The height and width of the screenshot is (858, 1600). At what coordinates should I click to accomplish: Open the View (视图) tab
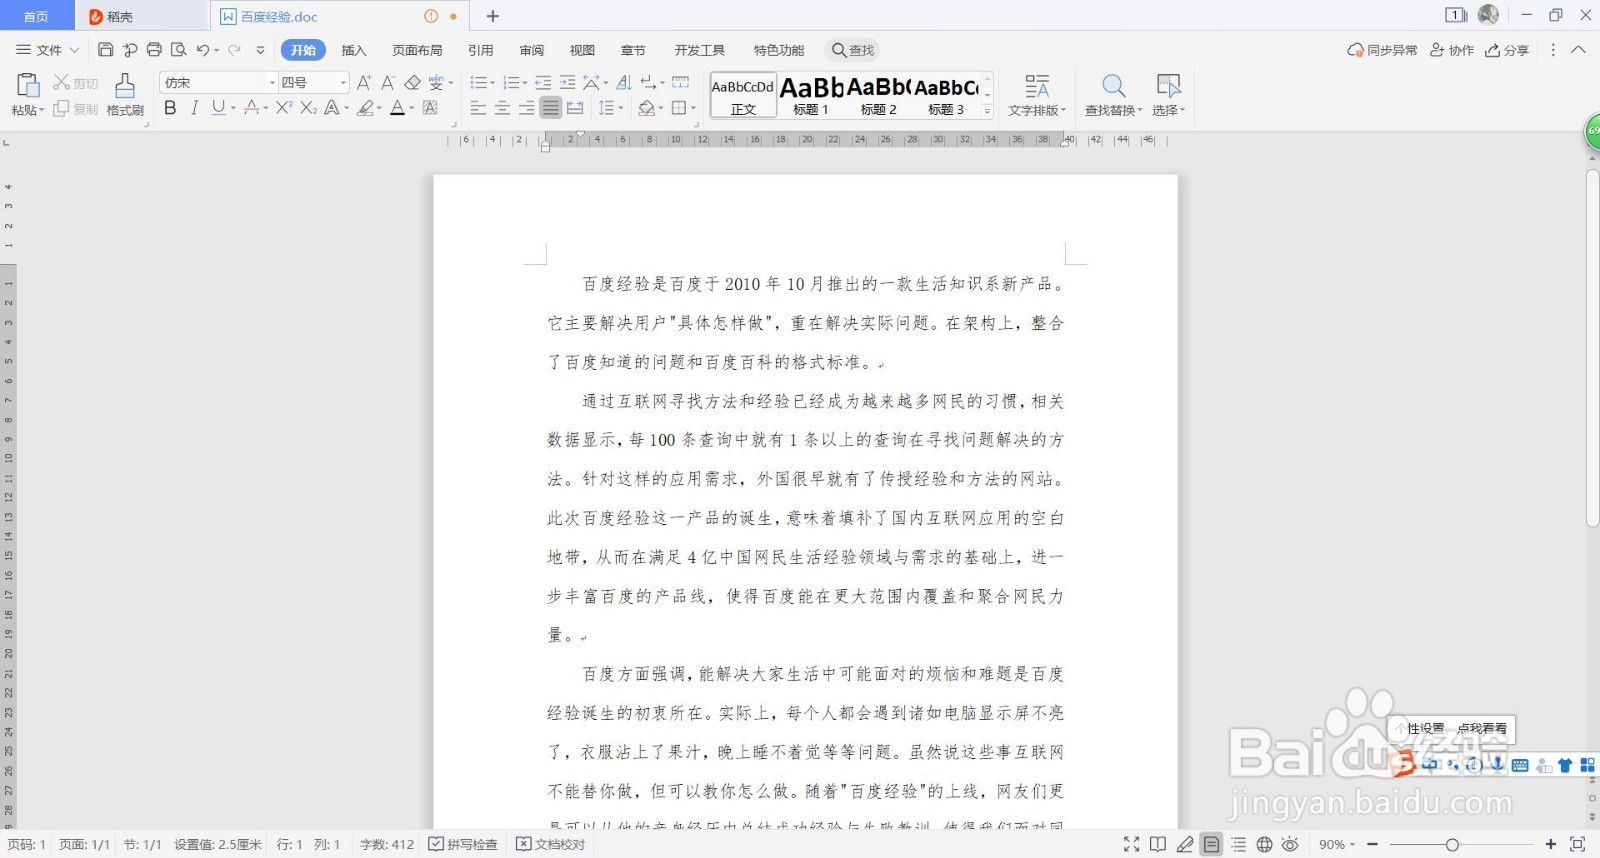pos(582,50)
